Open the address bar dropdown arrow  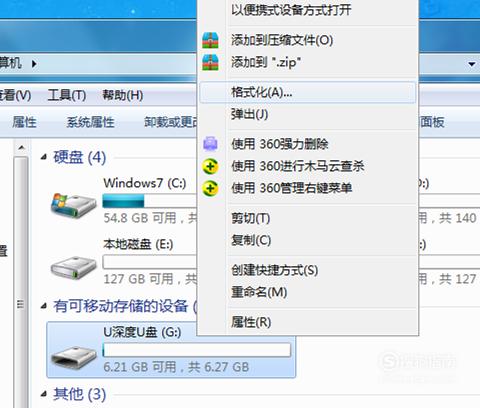click(471, 64)
